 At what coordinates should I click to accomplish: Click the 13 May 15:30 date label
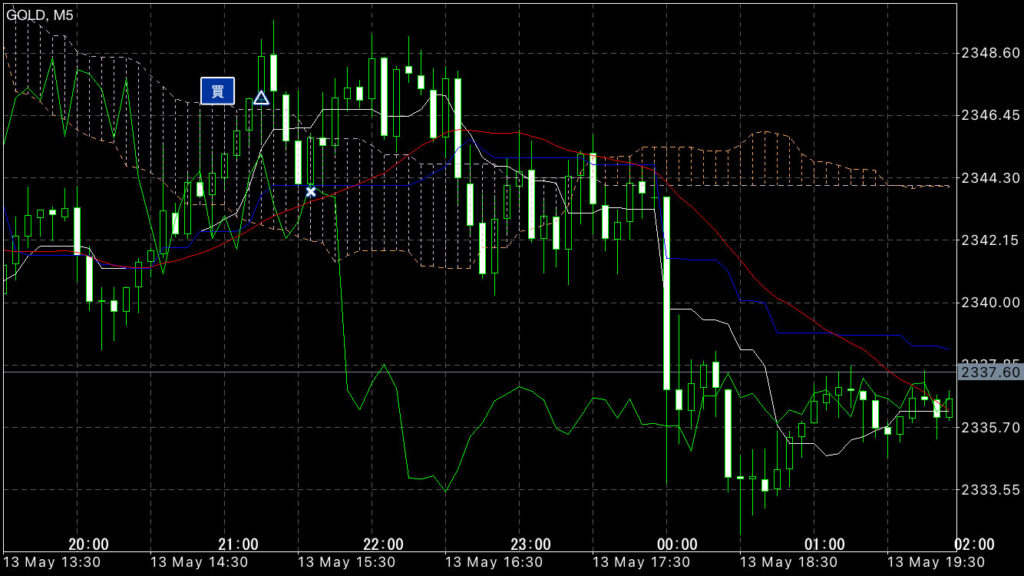click(347, 562)
